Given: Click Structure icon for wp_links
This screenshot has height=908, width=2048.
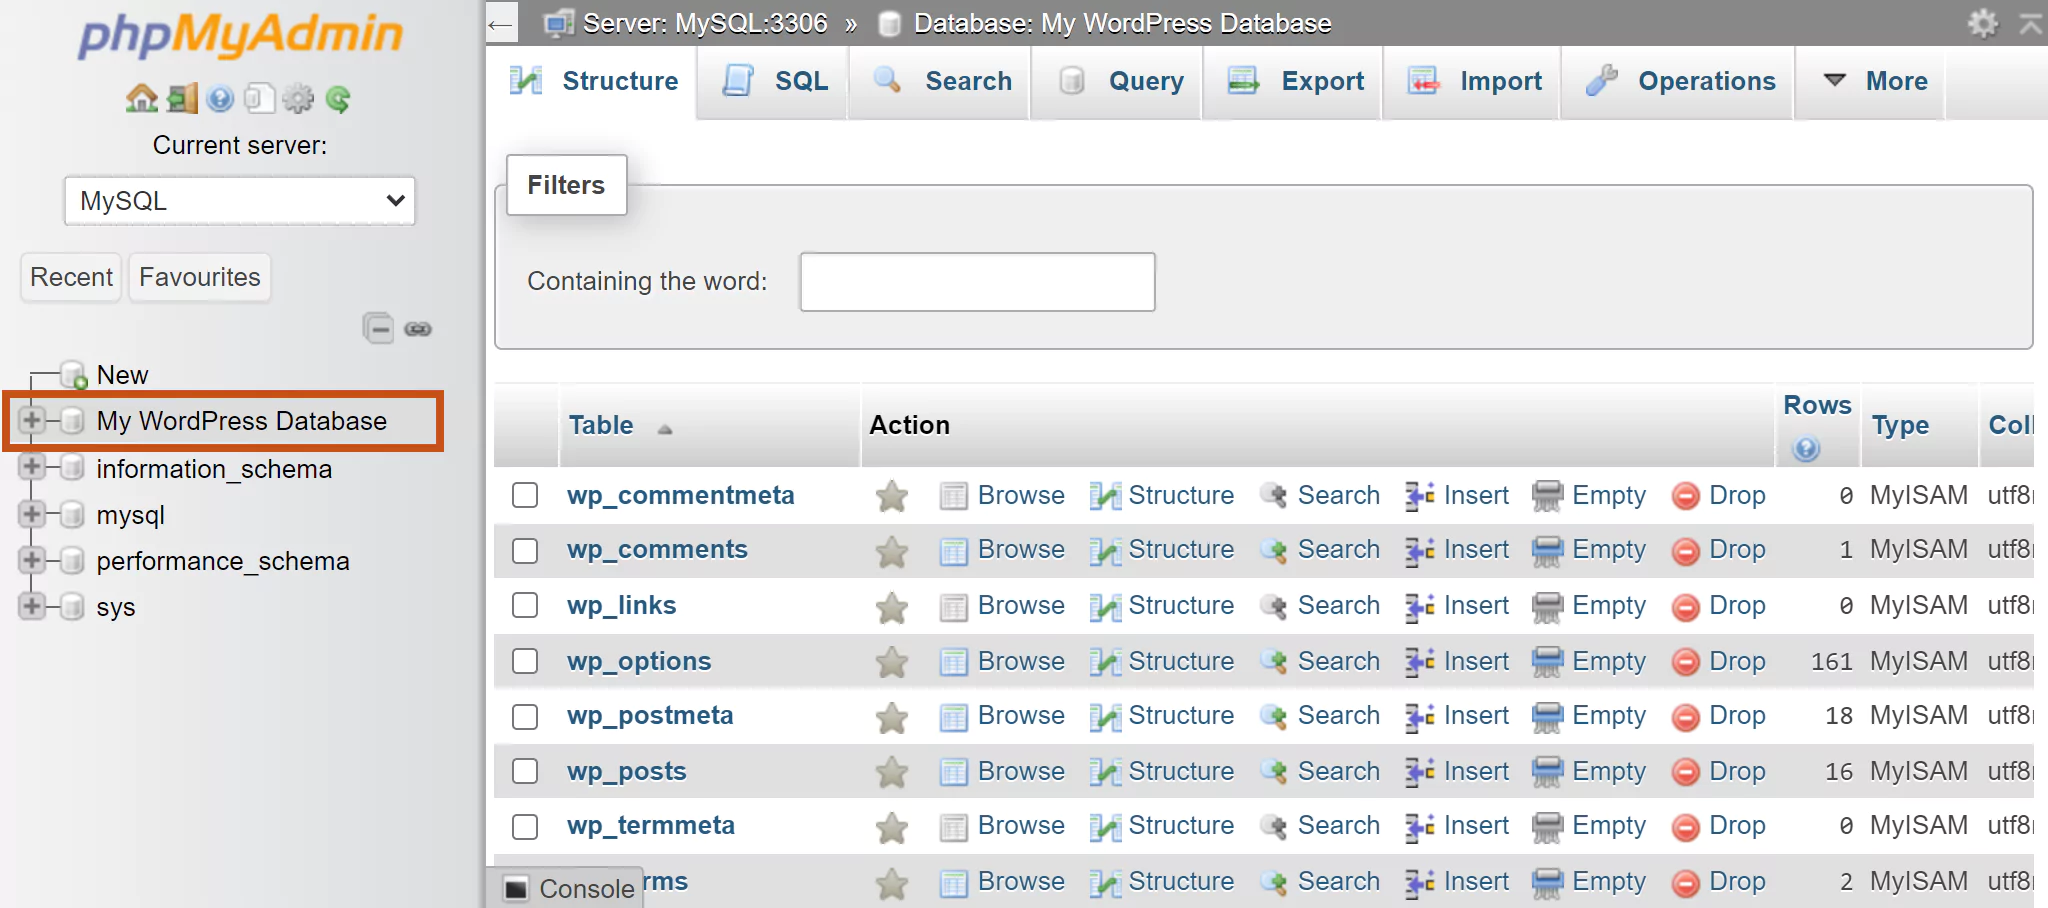Looking at the screenshot, I should coord(1105,607).
